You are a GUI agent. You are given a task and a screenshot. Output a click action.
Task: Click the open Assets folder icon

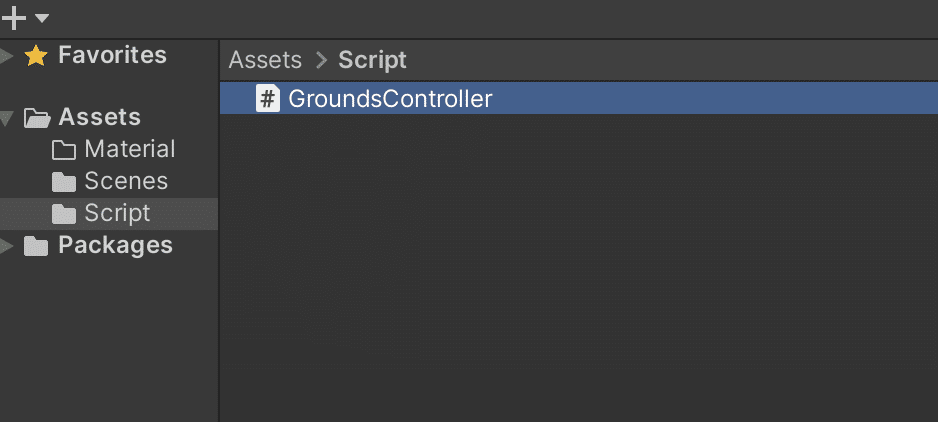(38, 118)
